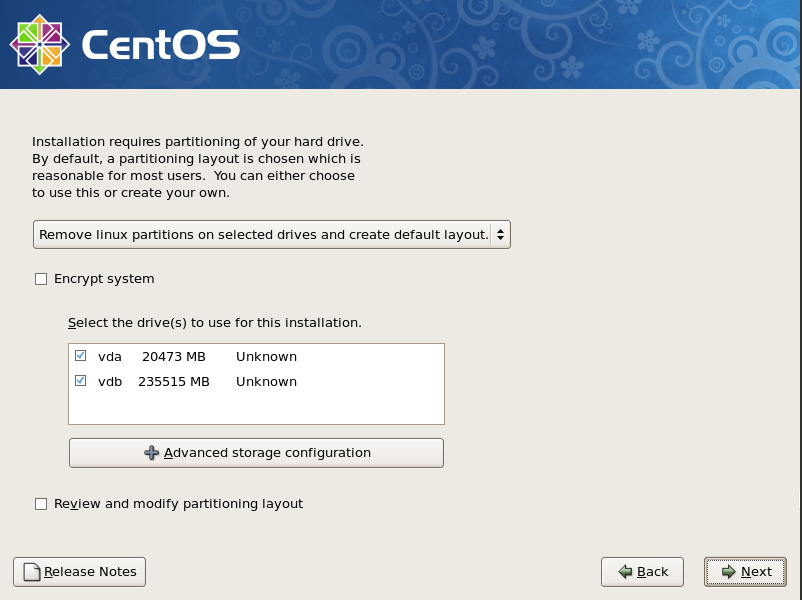Uncheck the vda drive checkbox
802x601 pixels.
[80, 355]
